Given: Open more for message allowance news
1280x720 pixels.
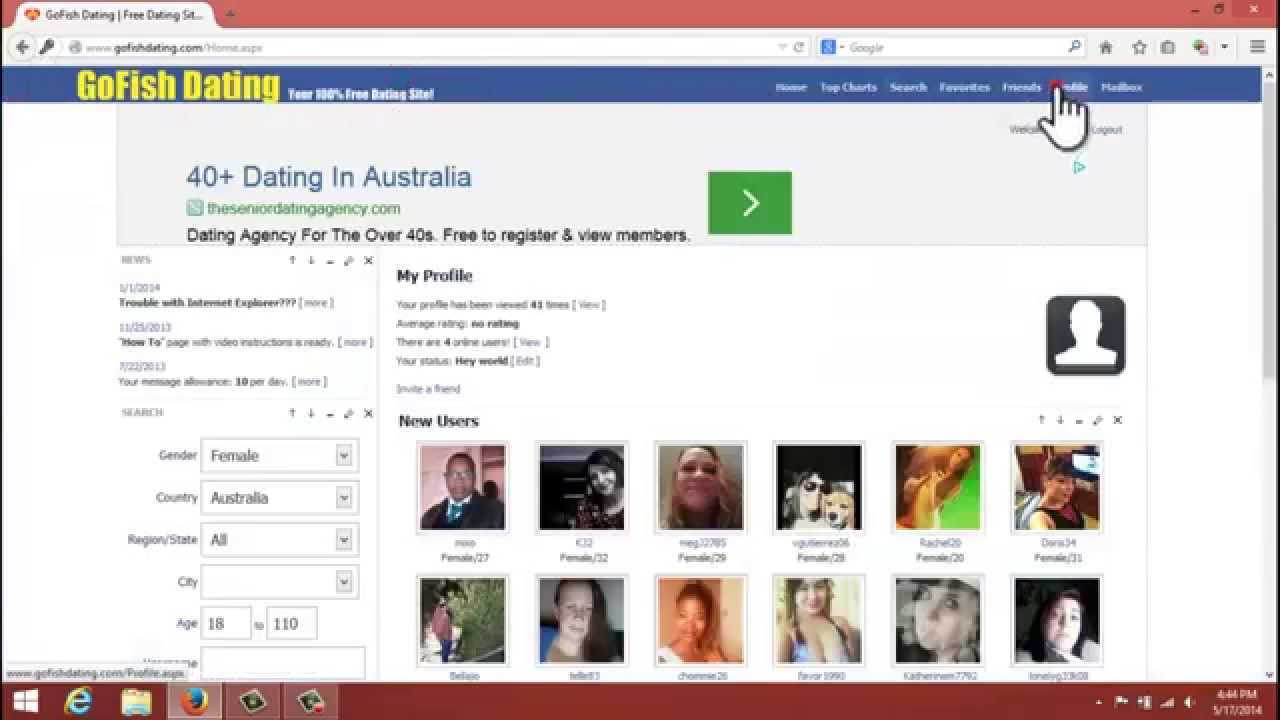Looking at the screenshot, I should tap(309, 381).
